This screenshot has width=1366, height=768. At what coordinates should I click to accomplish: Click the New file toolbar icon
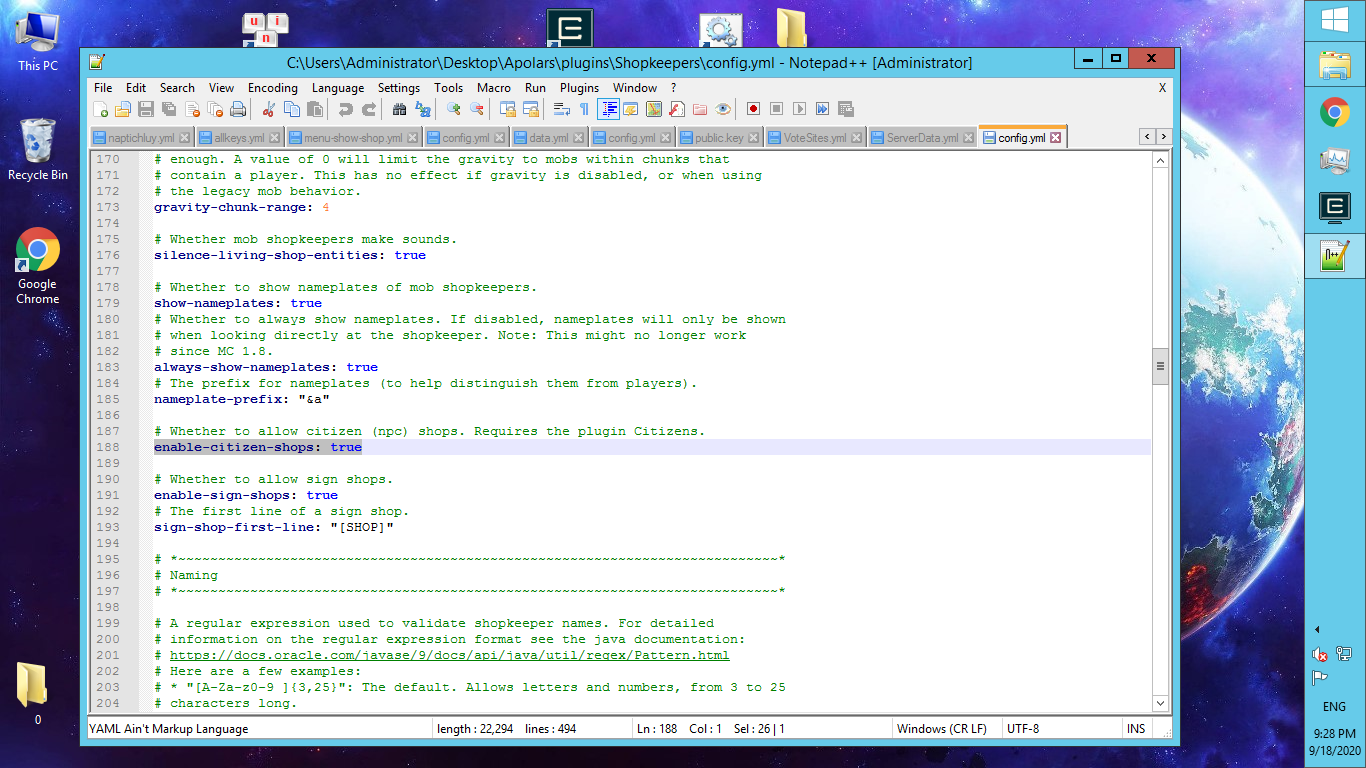pos(100,109)
